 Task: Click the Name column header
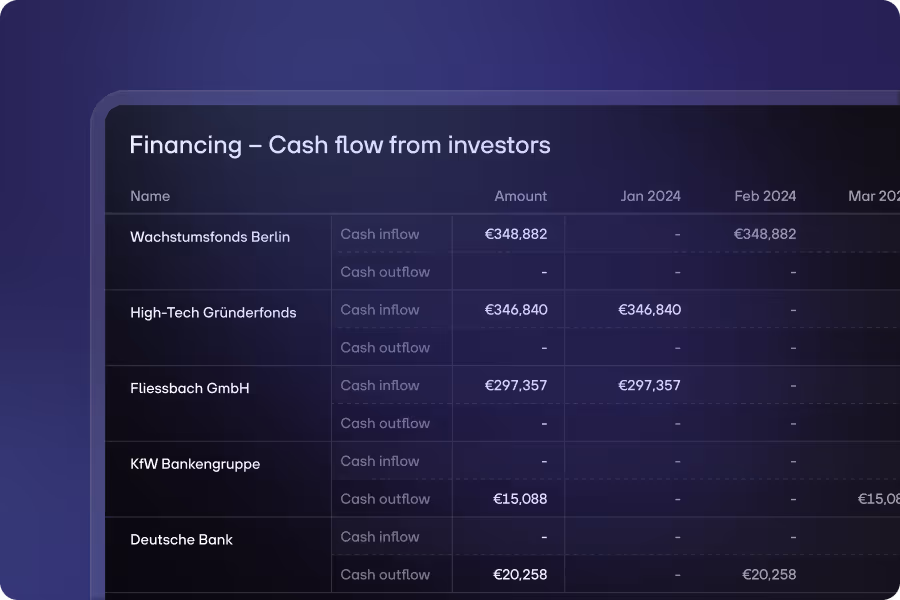tap(150, 196)
